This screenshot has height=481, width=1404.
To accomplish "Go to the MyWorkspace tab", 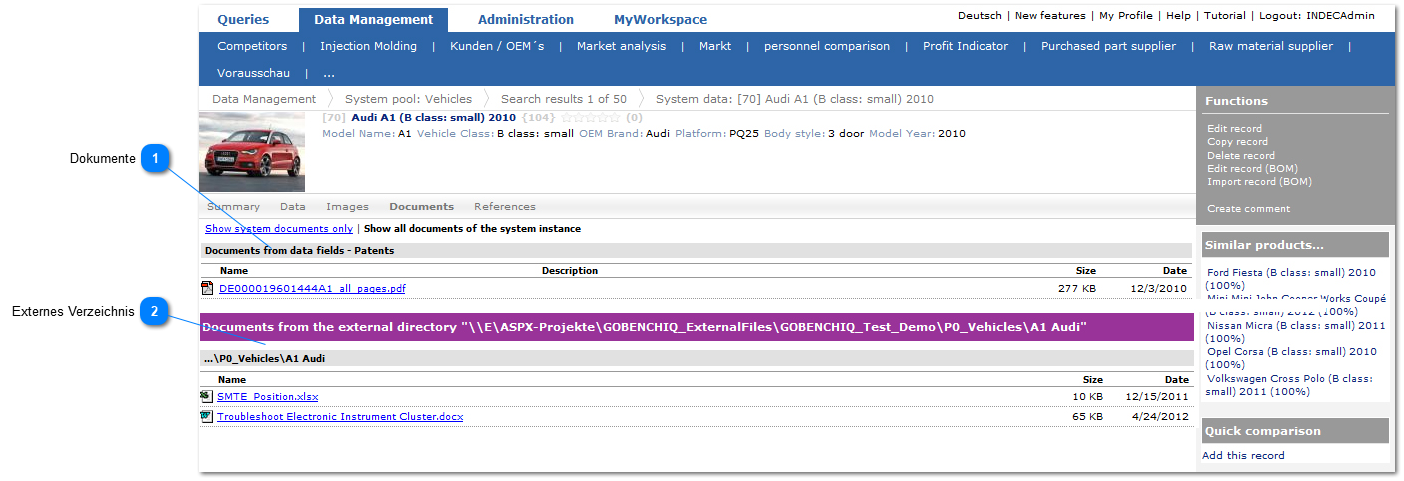I will (660, 19).
